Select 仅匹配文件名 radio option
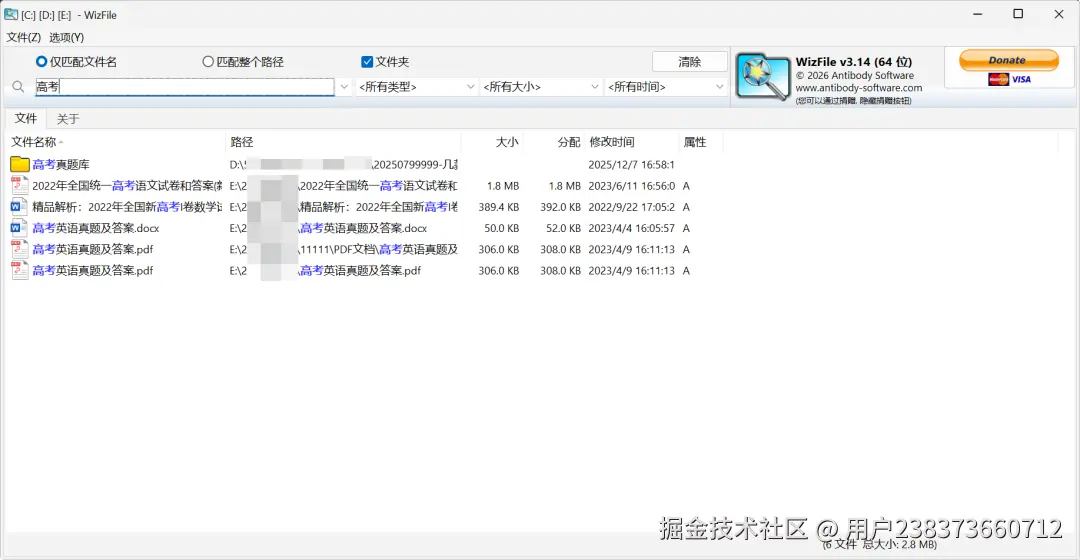 76,62
